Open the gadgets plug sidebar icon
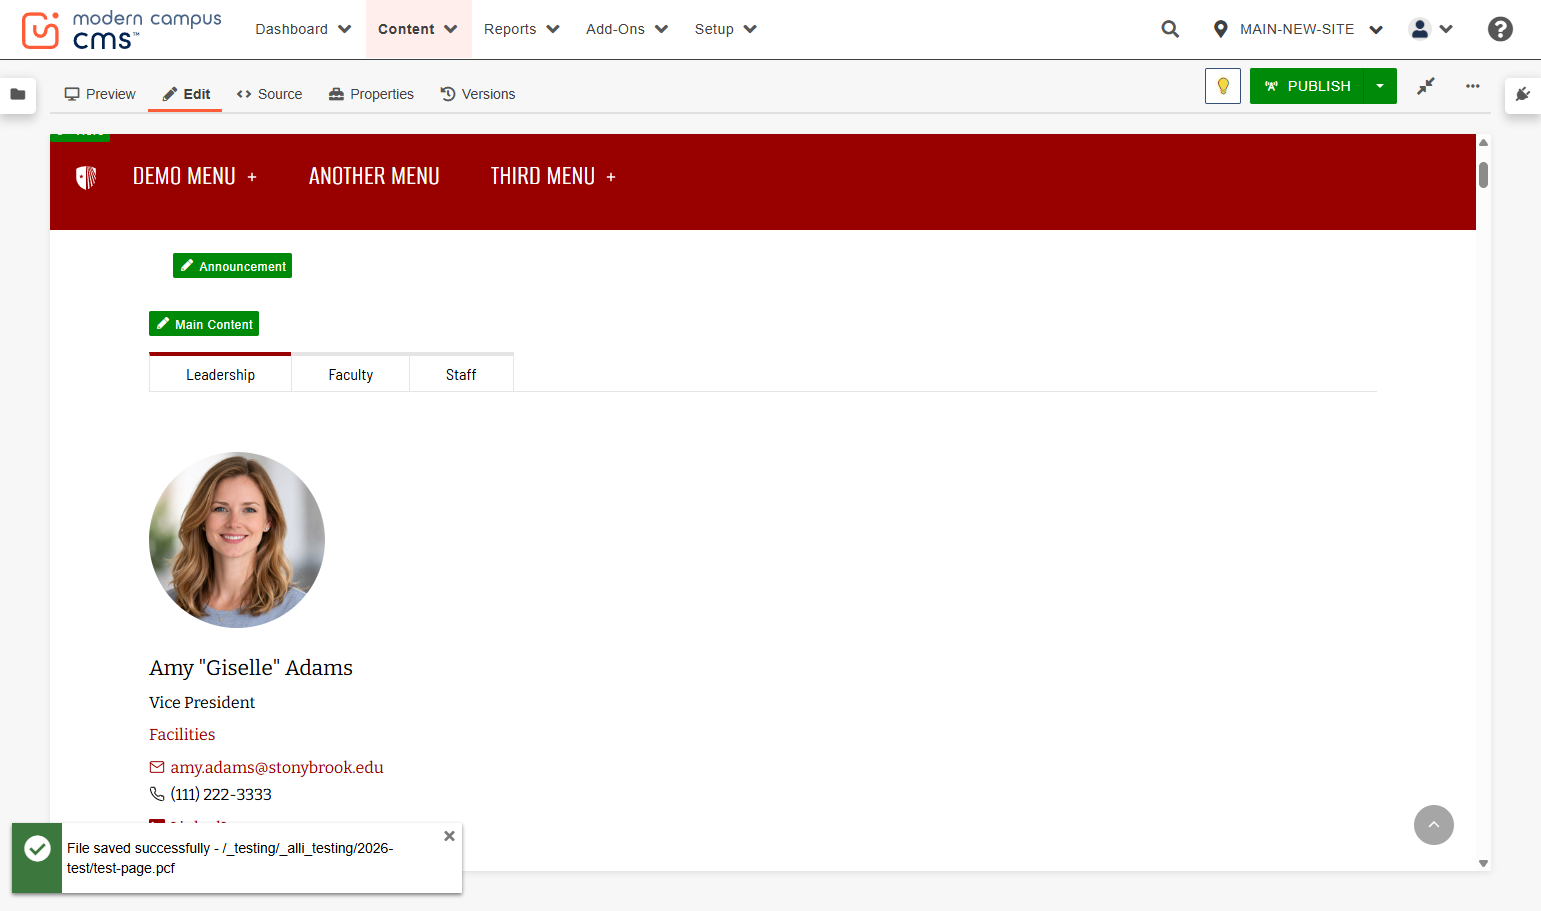 coord(1522,94)
